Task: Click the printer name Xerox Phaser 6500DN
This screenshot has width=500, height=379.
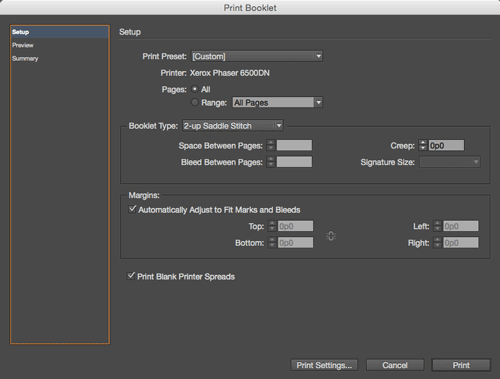Action: tap(230, 73)
